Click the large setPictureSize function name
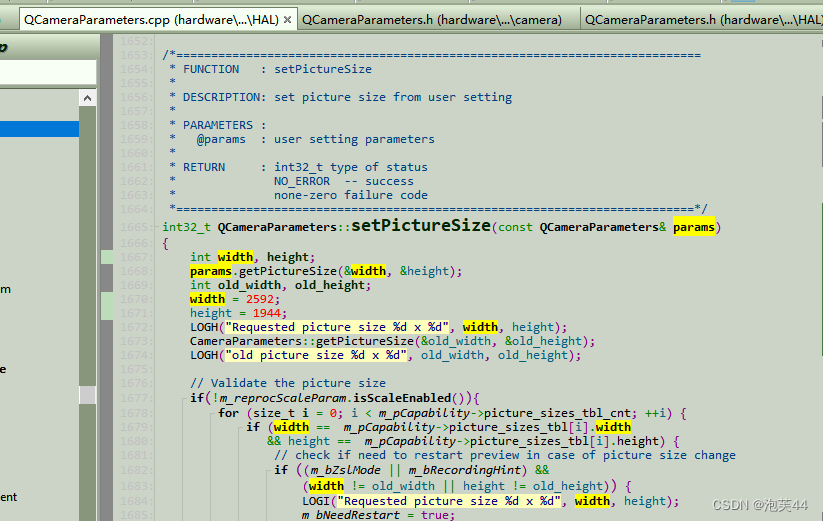The width and height of the screenshot is (823, 521). point(421,226)
